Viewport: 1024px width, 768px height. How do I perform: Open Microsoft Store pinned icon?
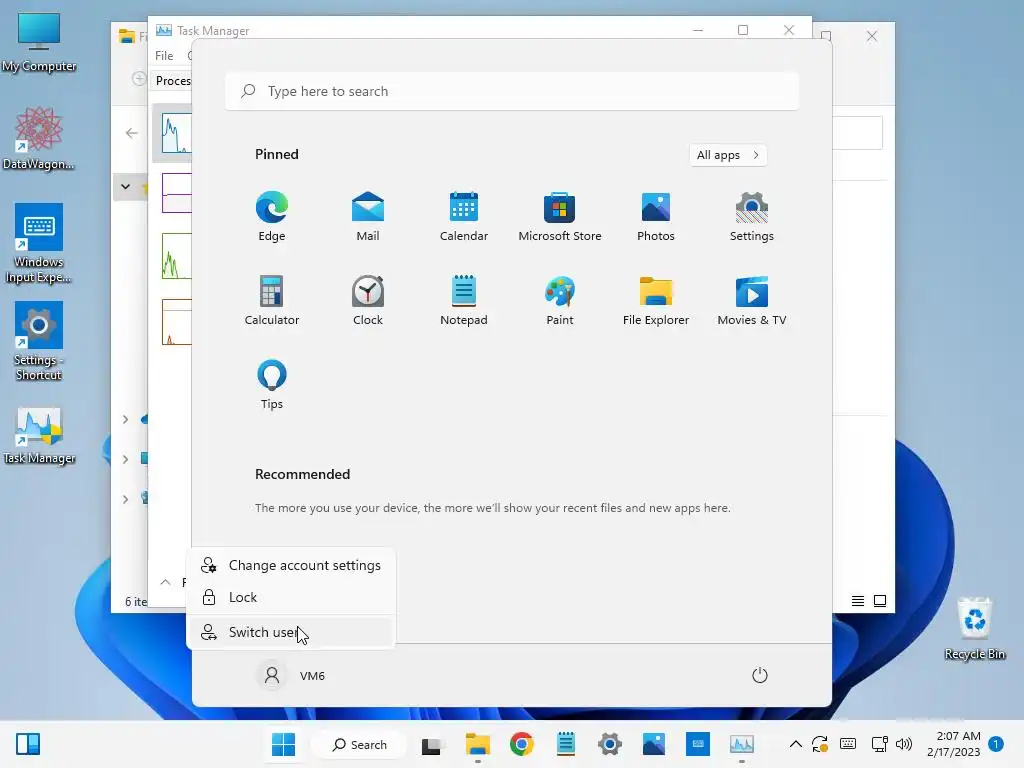coord(560,216)
